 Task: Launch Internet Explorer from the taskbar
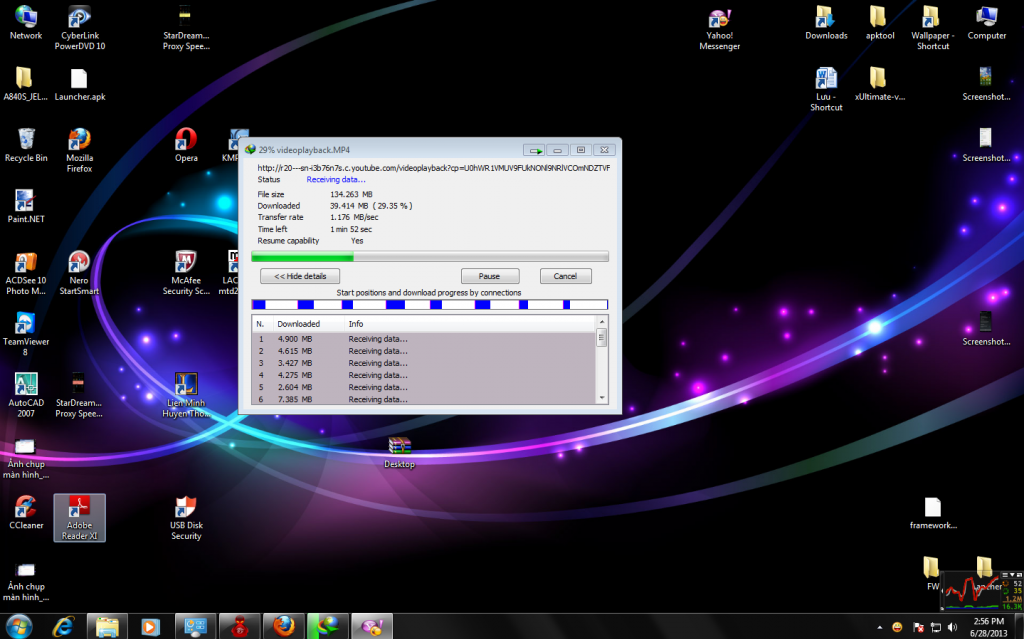point(63,627)
